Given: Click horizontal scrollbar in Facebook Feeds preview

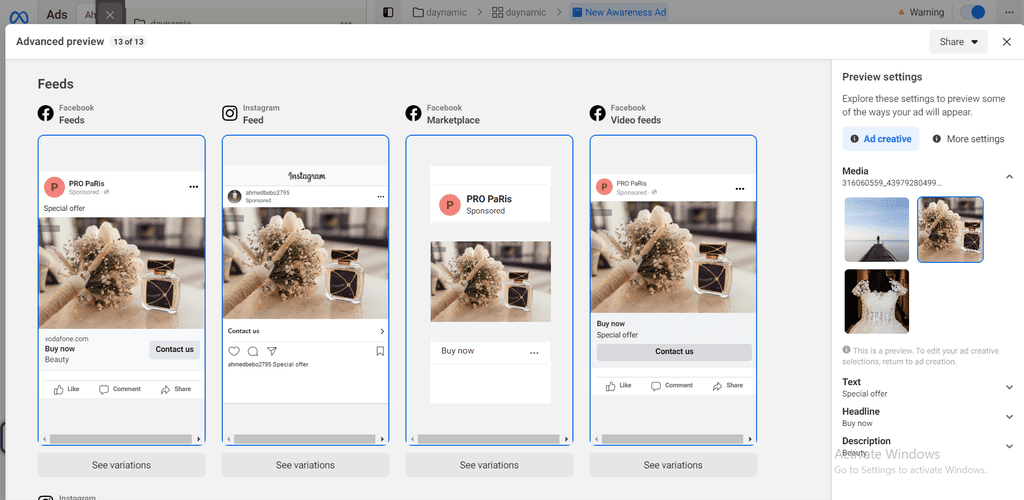Looking at the screenshot, I should [121, 439].
